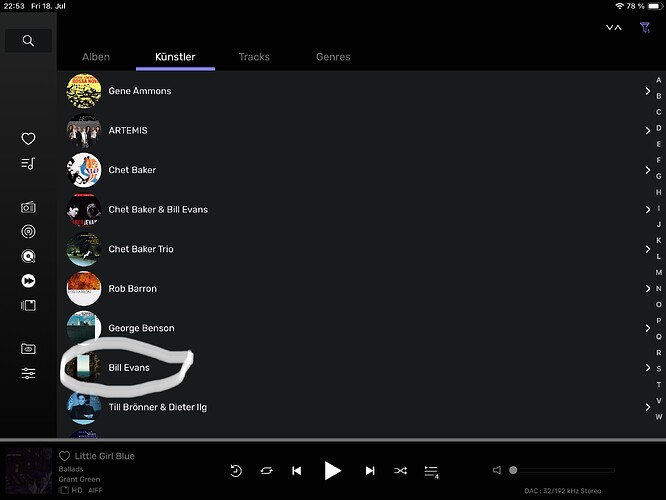
Task: Open the radio icon in sidebar
Action: (x=28, y=207)
